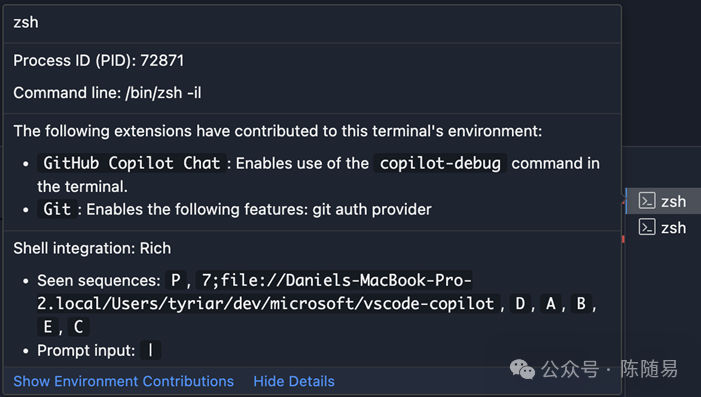701x397 pixels.
Task: Click the E seen-sequence badge
Action: coord(48,327)
